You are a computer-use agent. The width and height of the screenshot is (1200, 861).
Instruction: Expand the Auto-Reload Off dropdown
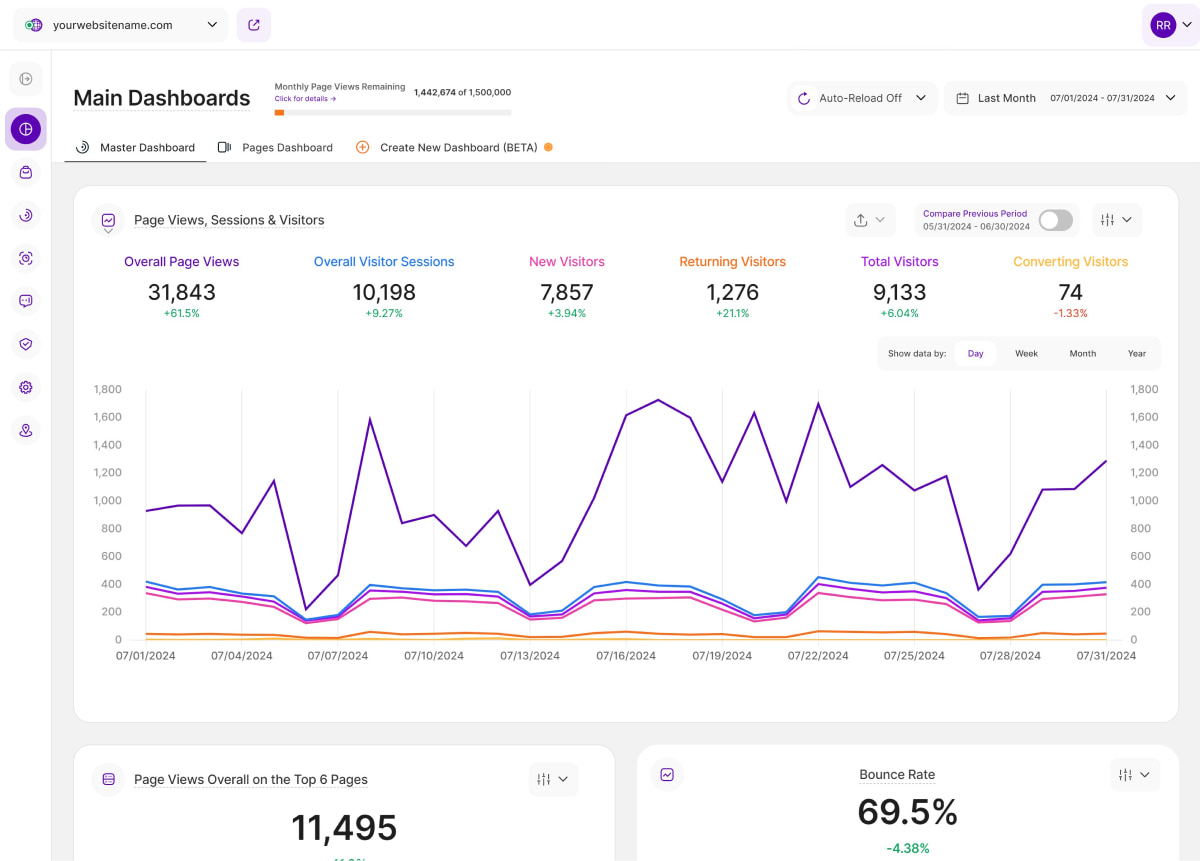(862, 98)
